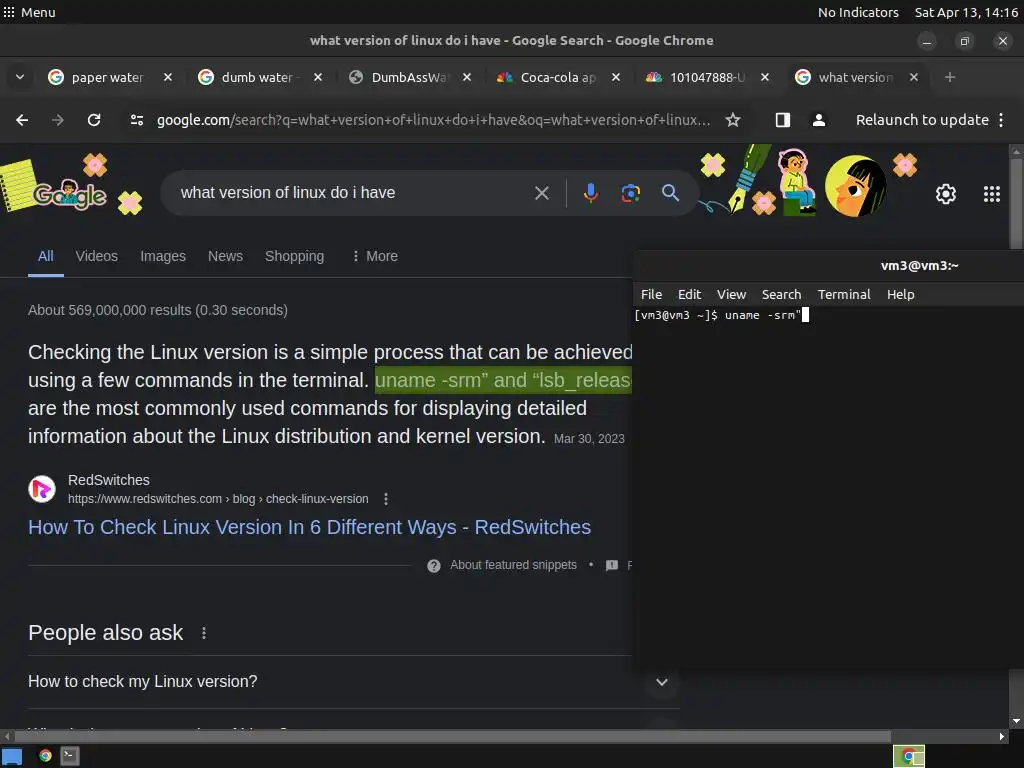Open options beside People also ask
Image resolution: width=1024 pixels, height=768 pixels.
204,633
